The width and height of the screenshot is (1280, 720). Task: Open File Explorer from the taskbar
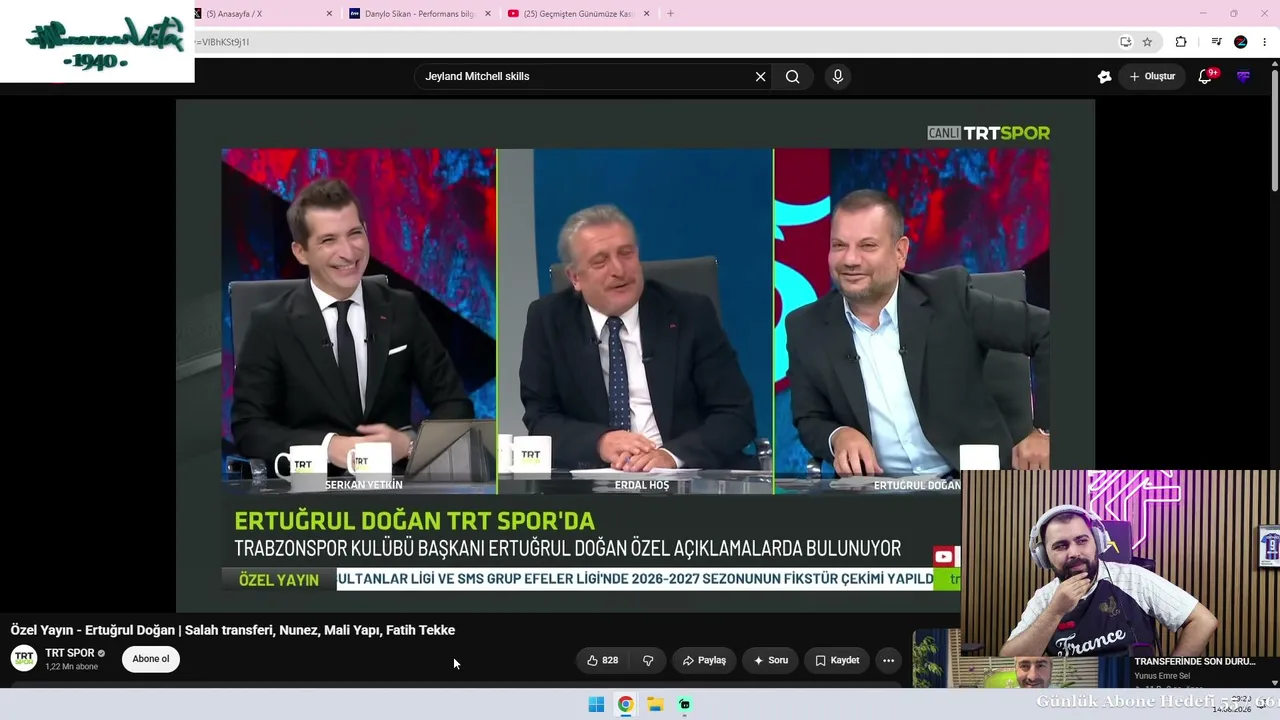click(655, 704)
